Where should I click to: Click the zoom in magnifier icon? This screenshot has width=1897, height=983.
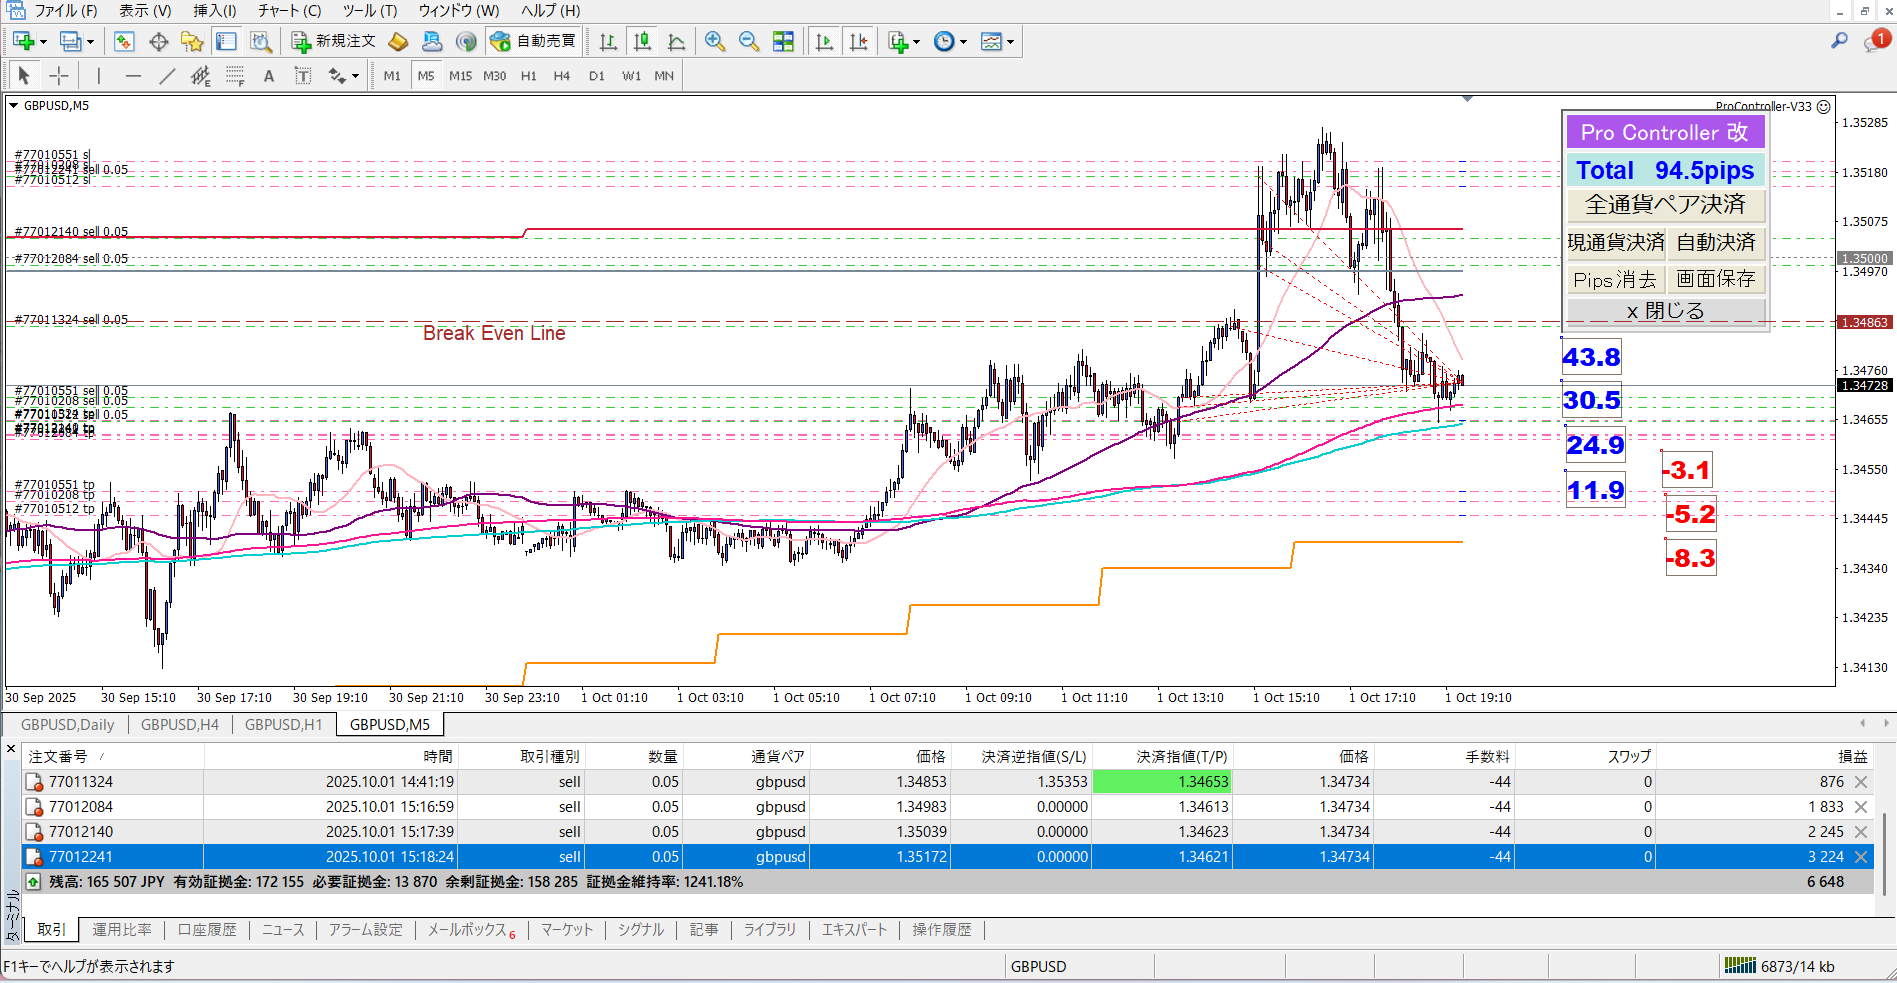[x=714, y=41]
